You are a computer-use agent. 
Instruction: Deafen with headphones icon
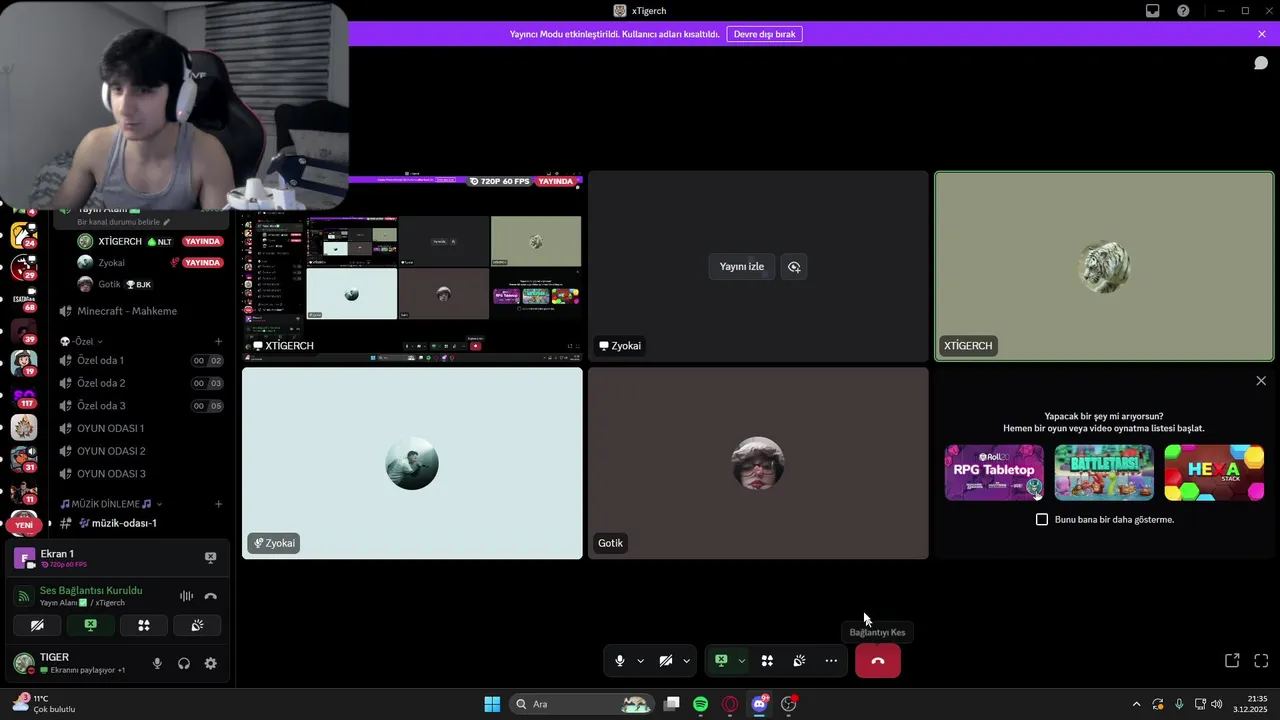coord(184,663)
